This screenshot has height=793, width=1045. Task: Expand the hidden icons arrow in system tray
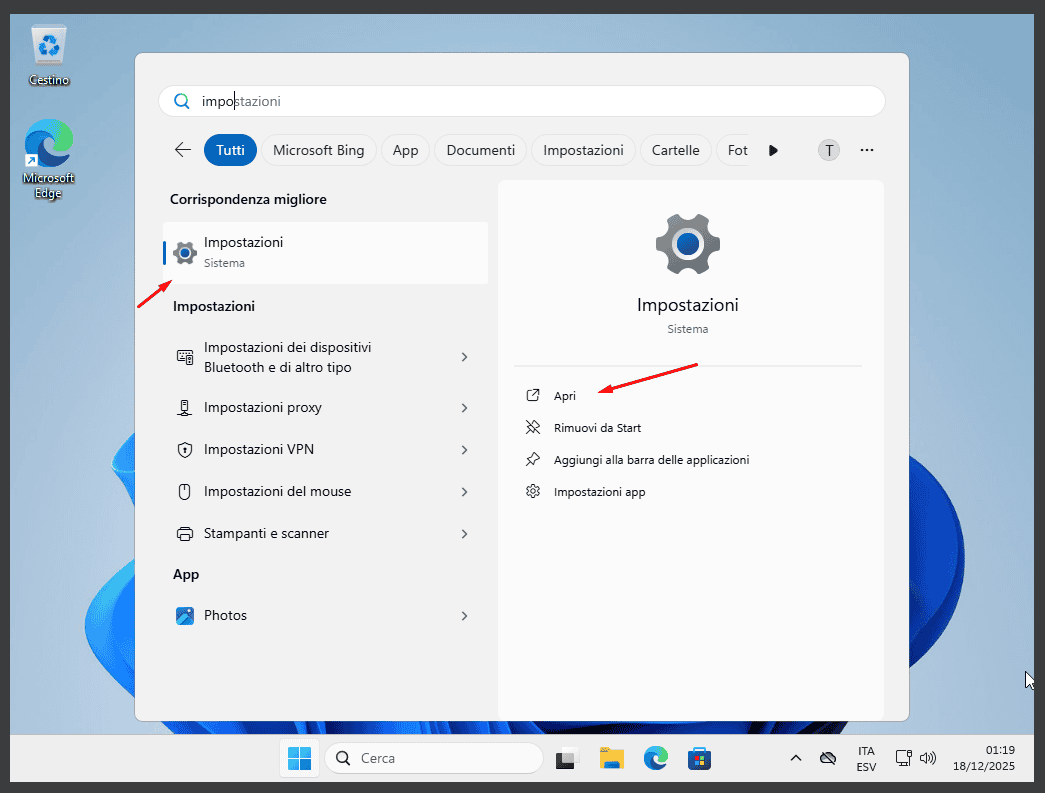[x=796, y=758]
